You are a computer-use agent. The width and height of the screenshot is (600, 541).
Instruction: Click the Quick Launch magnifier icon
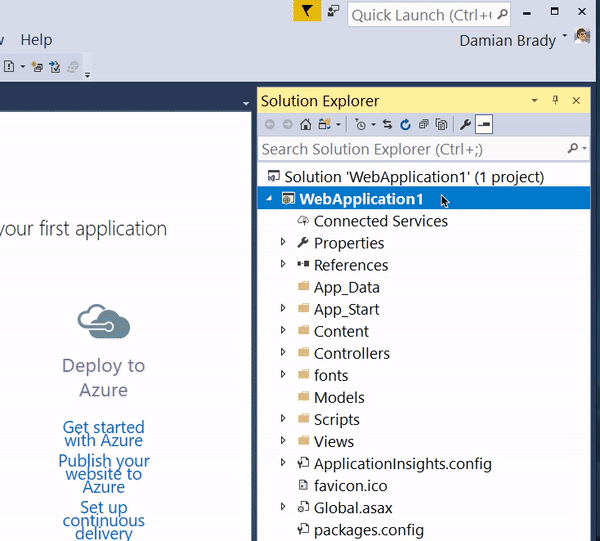(x=502, y=15)
